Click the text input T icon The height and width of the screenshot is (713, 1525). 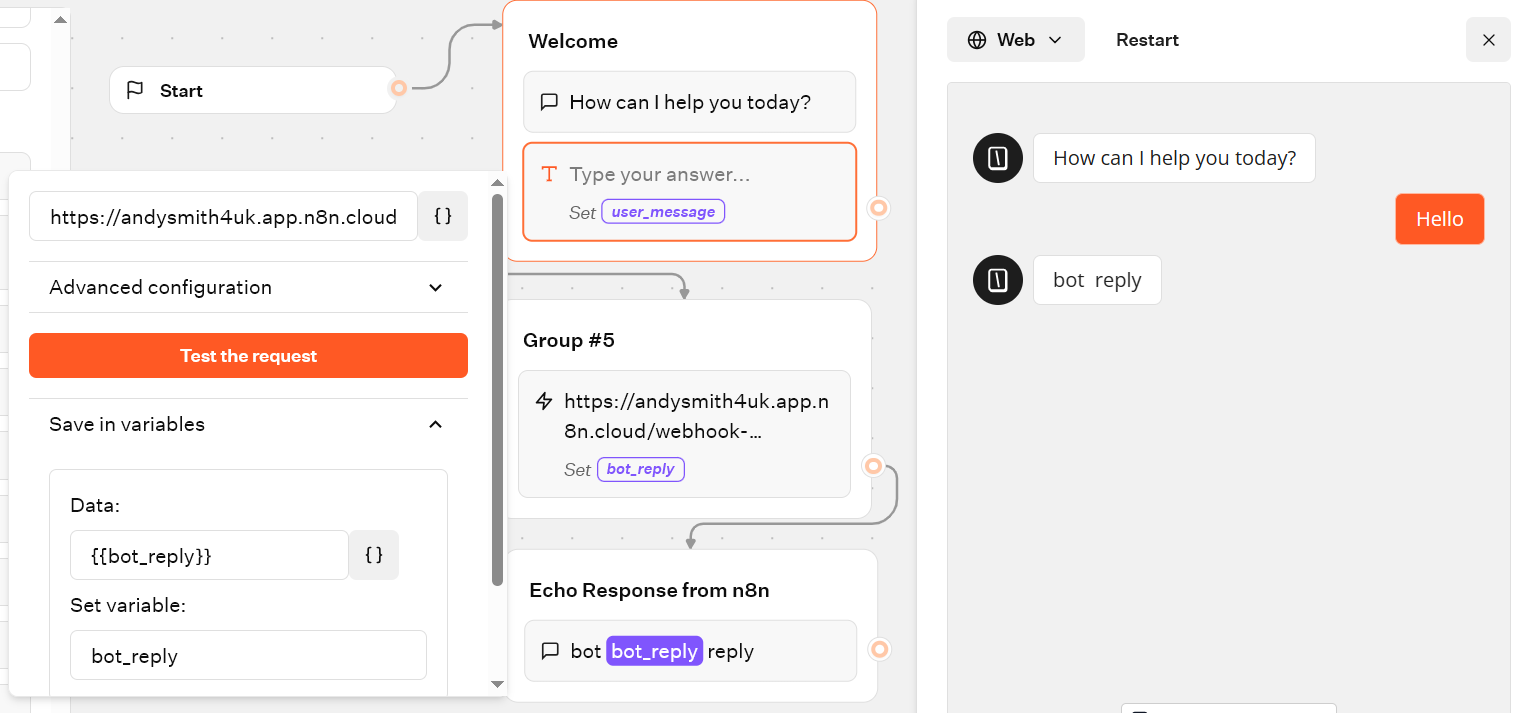(x=549, y=174)
